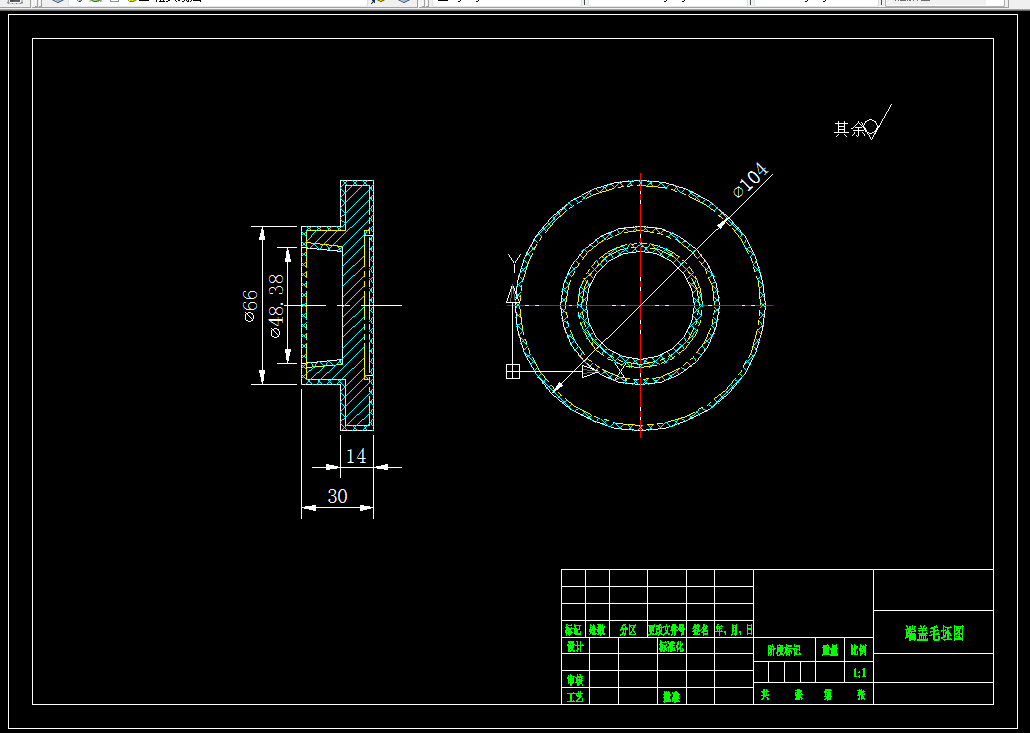Screen dimensions: 1030x733
Task: Click the surface roughness symbol beside 其余
Action: [878, 122]
